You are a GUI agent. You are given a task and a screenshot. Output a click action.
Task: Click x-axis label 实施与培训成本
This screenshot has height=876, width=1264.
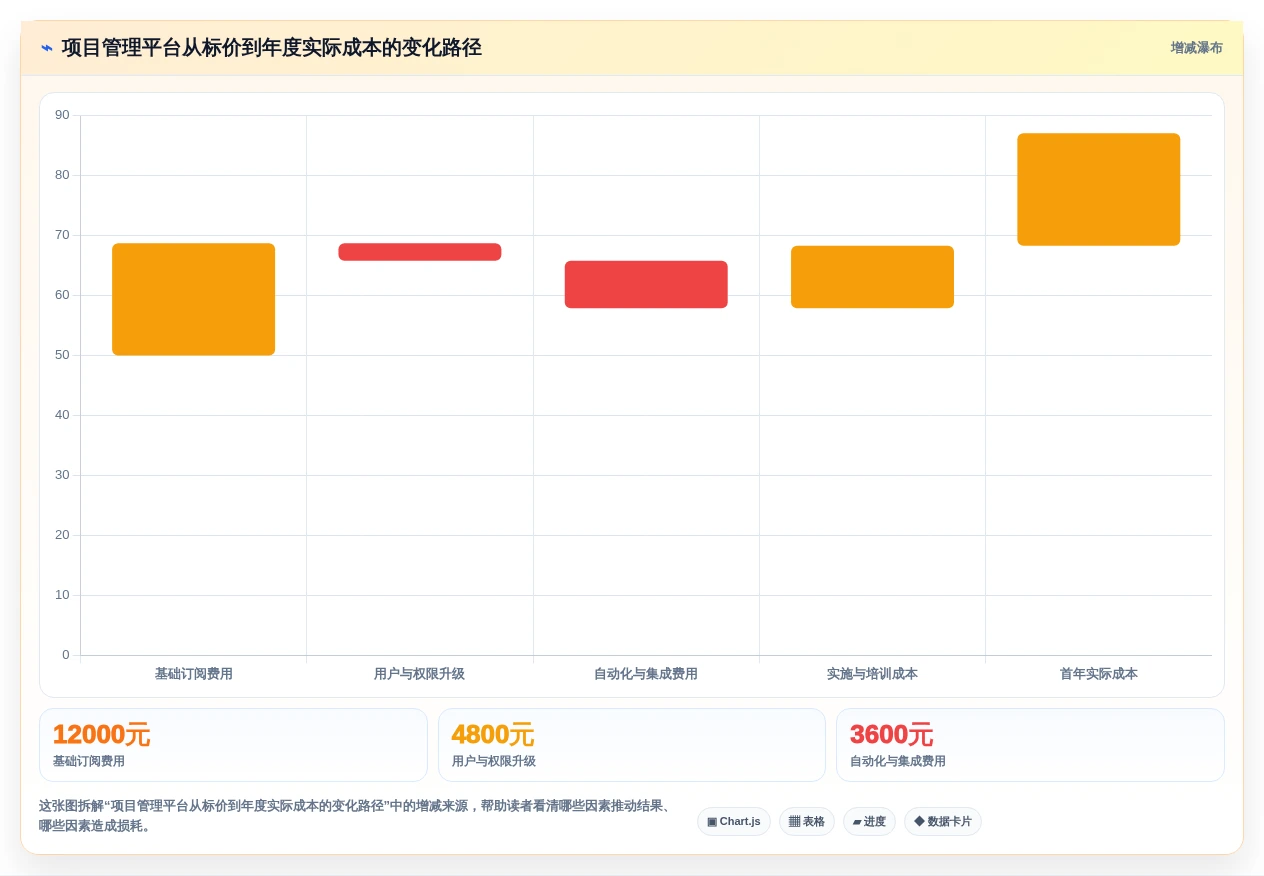click(x=872, y=674)
